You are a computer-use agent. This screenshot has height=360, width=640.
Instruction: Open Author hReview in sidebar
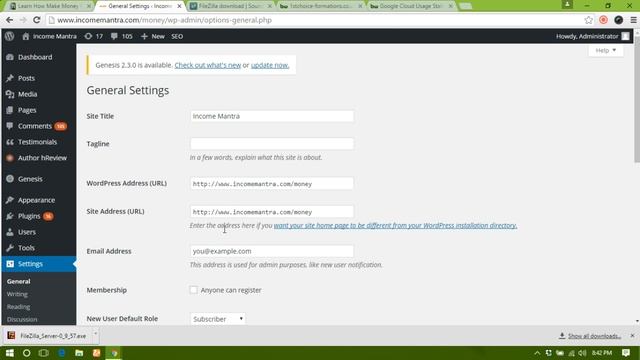point(42,158)
